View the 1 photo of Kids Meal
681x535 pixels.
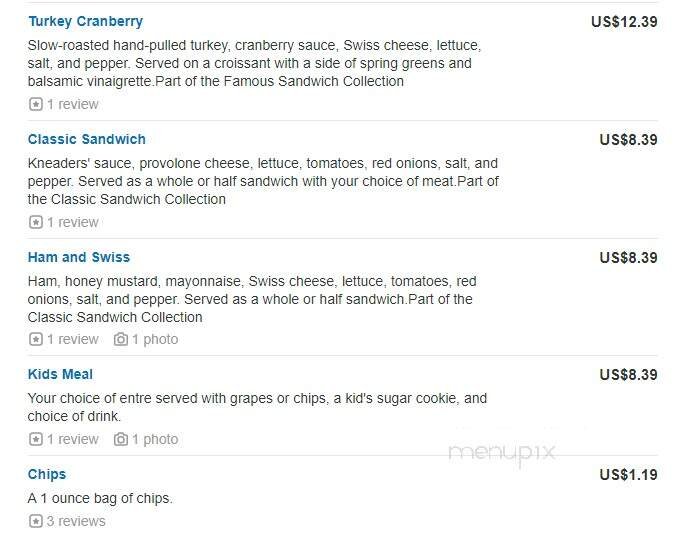tap(155, 439)
